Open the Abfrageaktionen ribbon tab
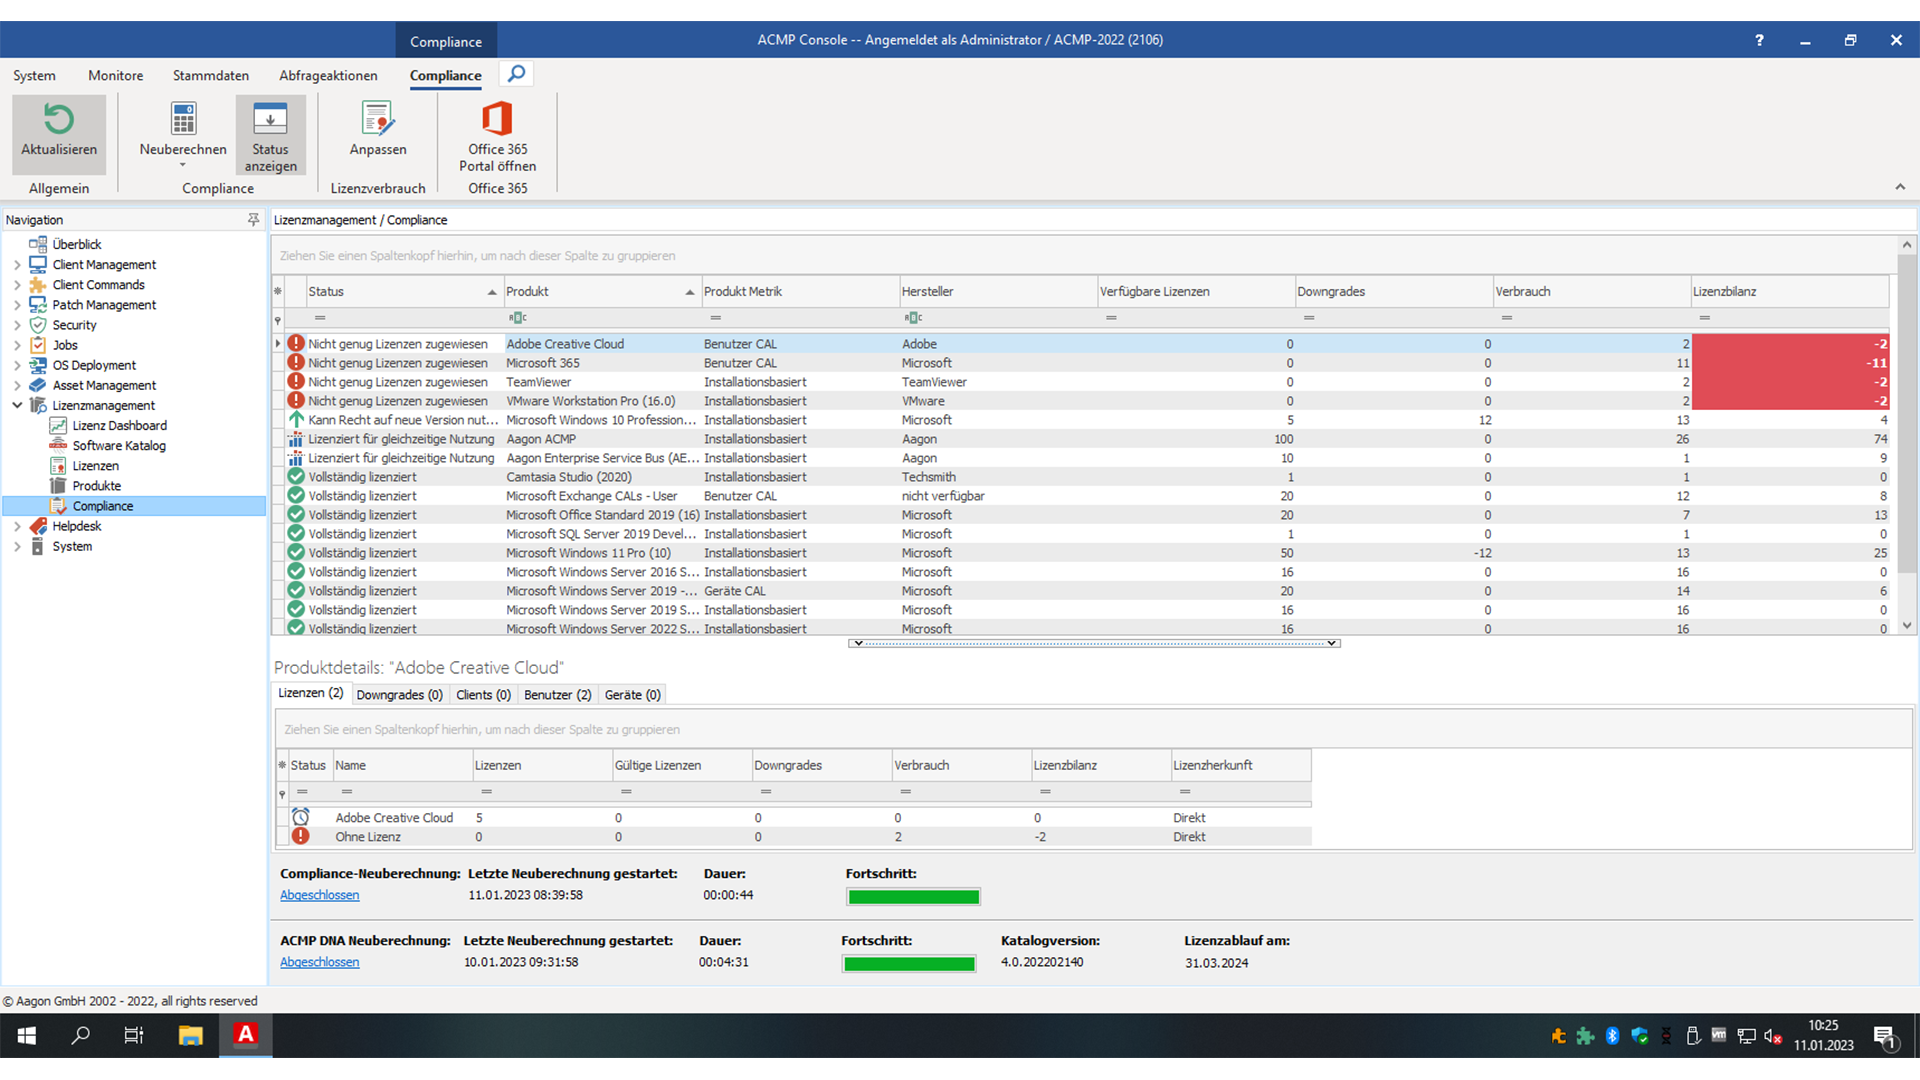Viewport: 1920px width, 1080px height. tap(328, 76)
